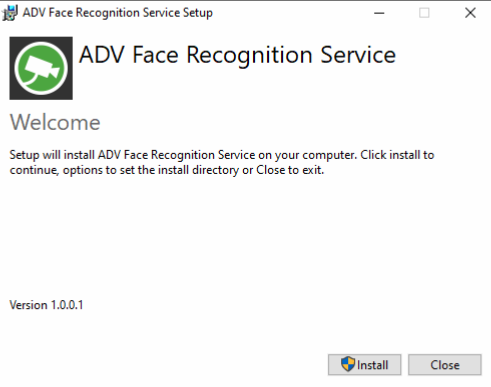Screen dimensions: 491x387
Task: Close the window using the X
Action: pyautogui.click(x=470, y=13)
